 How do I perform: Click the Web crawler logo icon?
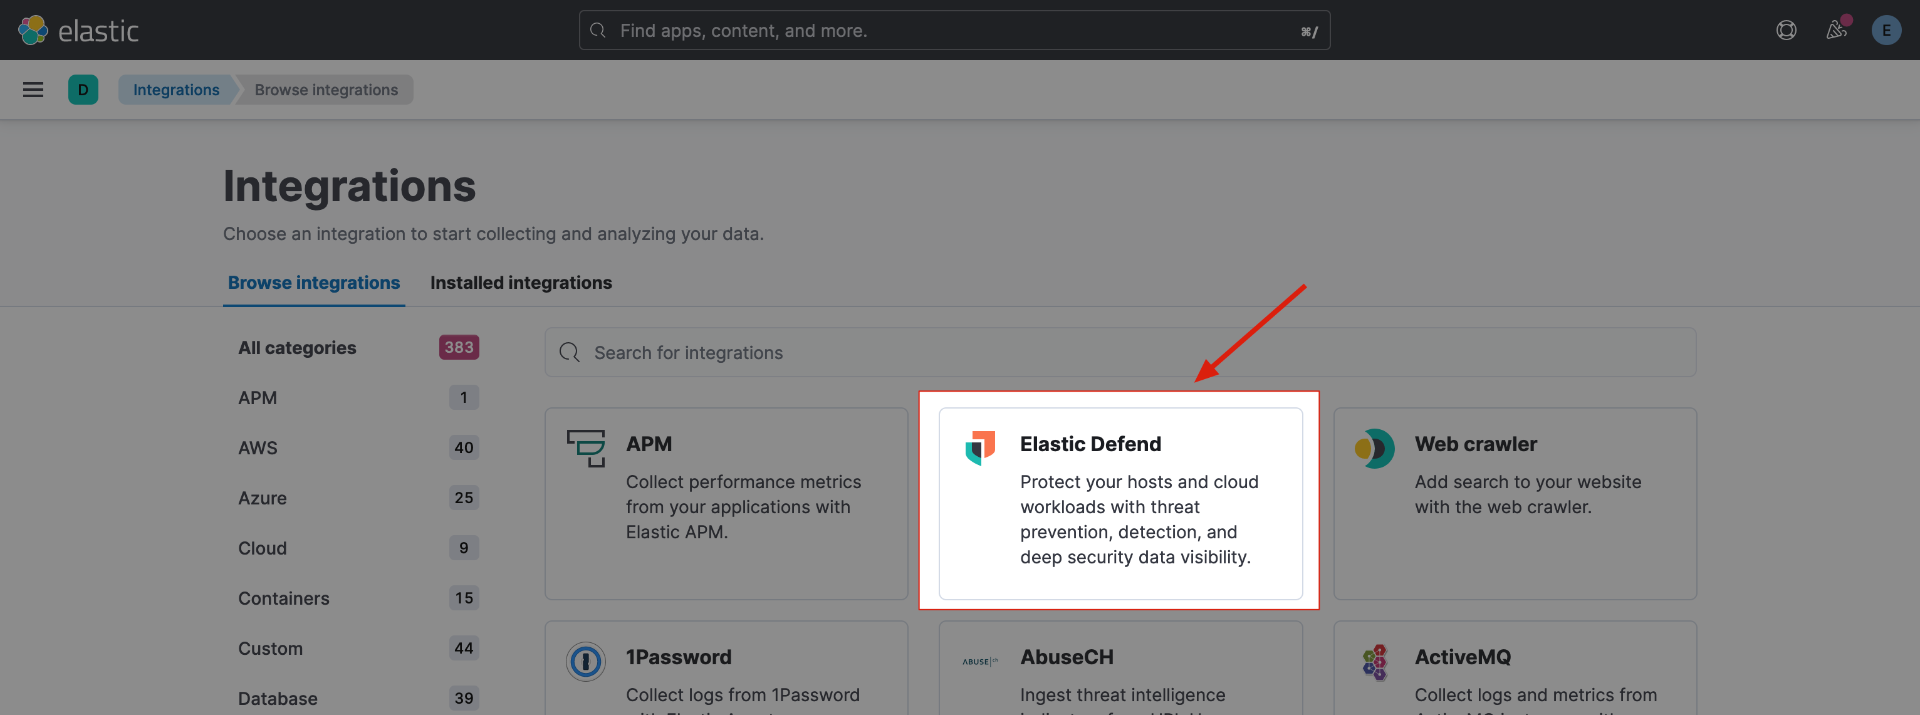point(1374,448)
